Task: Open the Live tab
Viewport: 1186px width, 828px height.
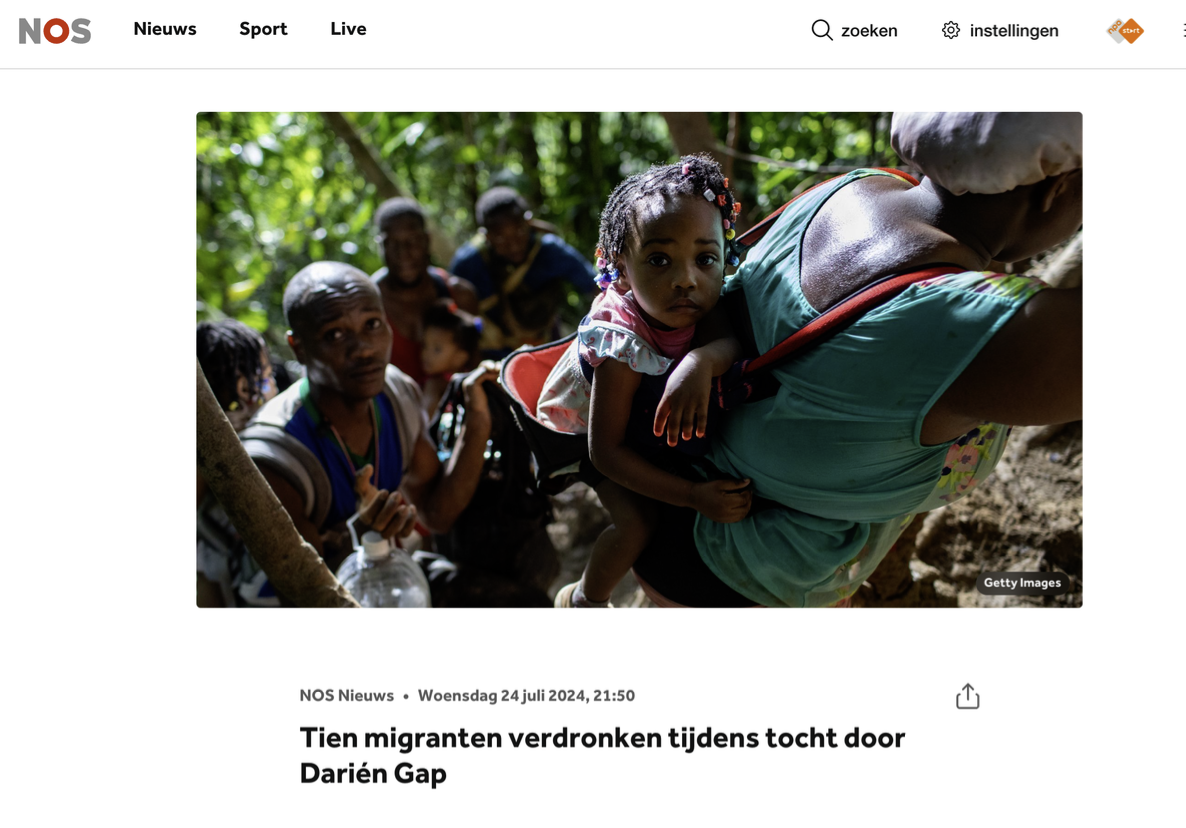Action: (x=348, y=29)
